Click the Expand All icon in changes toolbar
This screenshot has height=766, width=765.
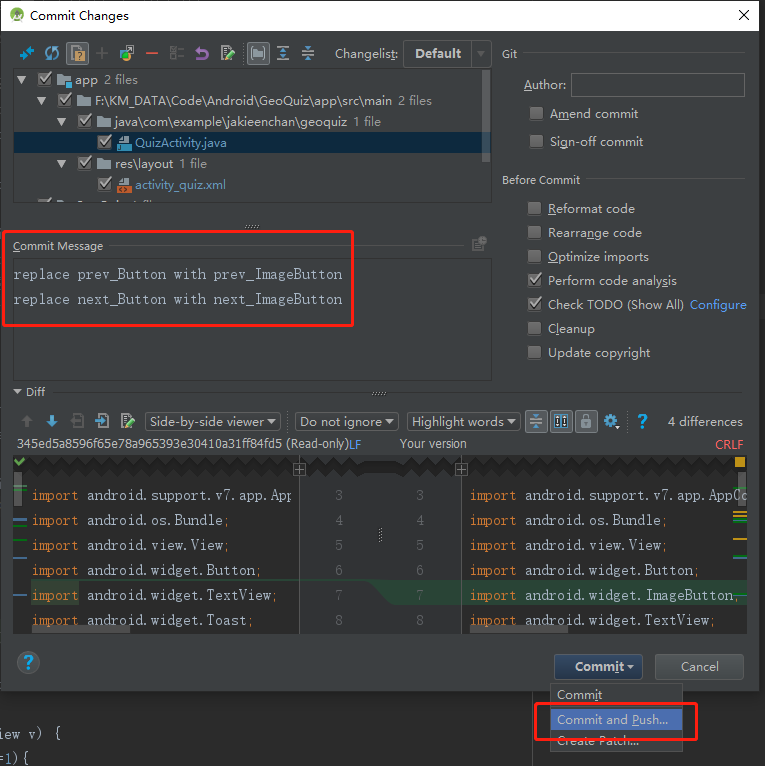pyautogui.click(x=283, y=53)
